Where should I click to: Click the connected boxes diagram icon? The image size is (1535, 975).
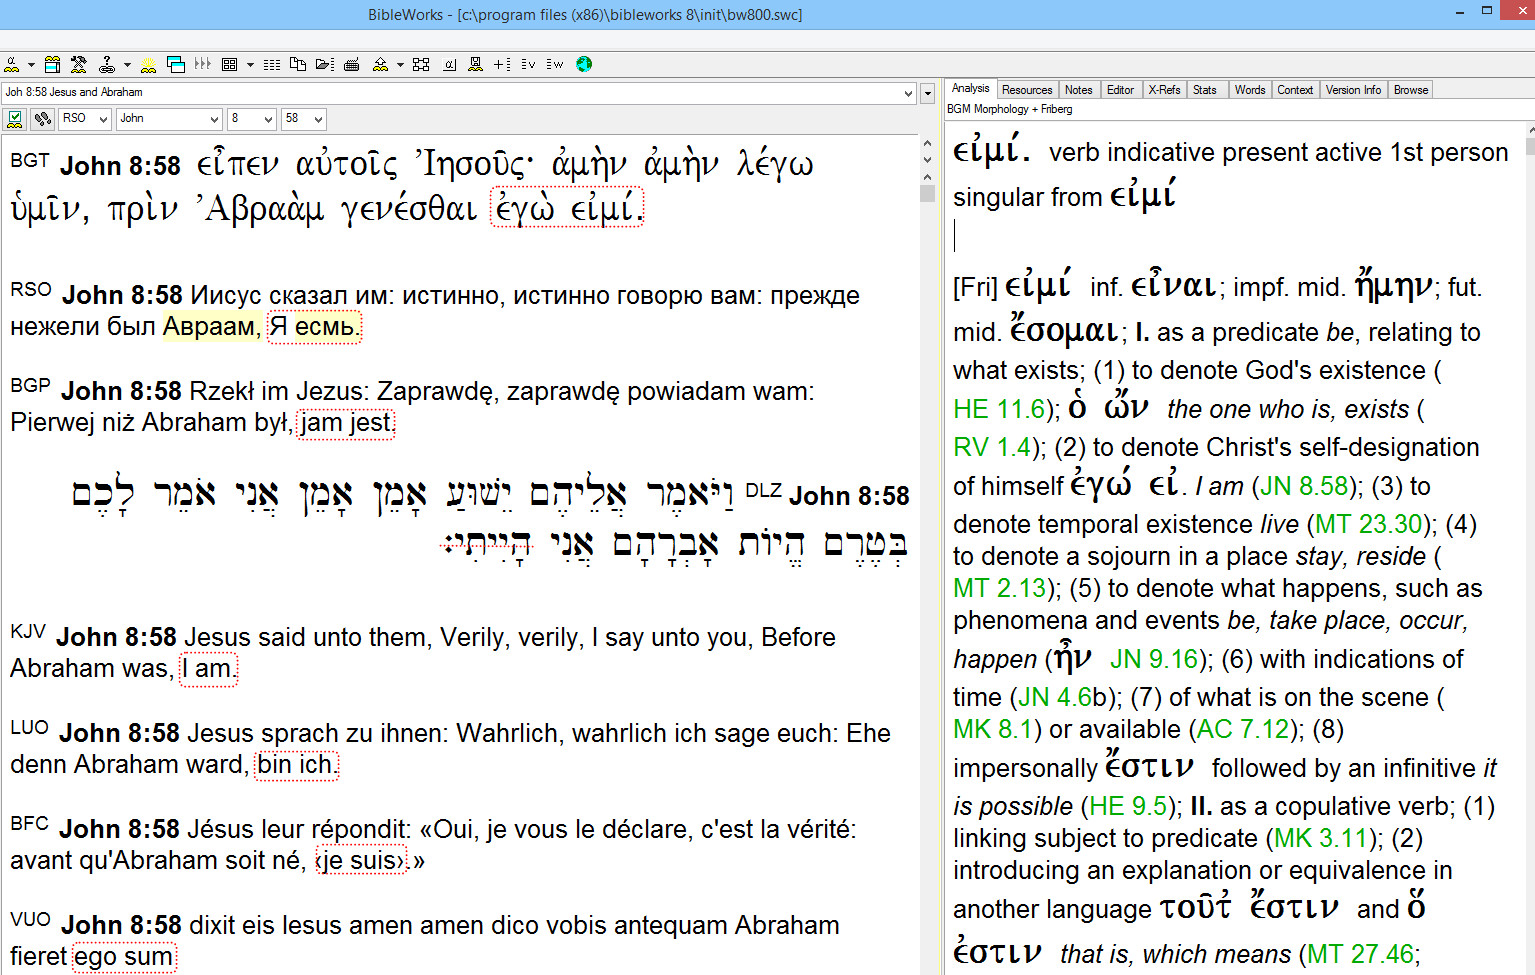[x=421, y=65]
